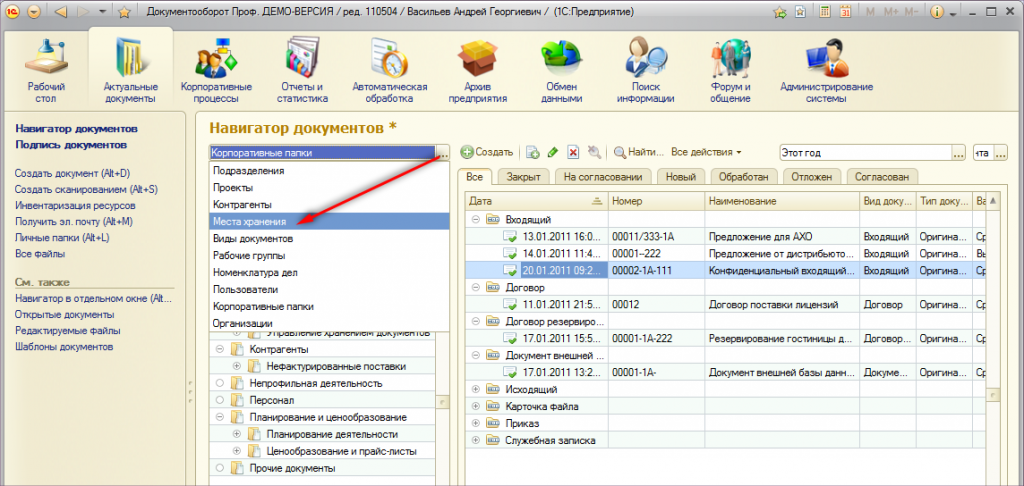Select Места хранения in dropdown list
1024x486 pixels.
250,221
